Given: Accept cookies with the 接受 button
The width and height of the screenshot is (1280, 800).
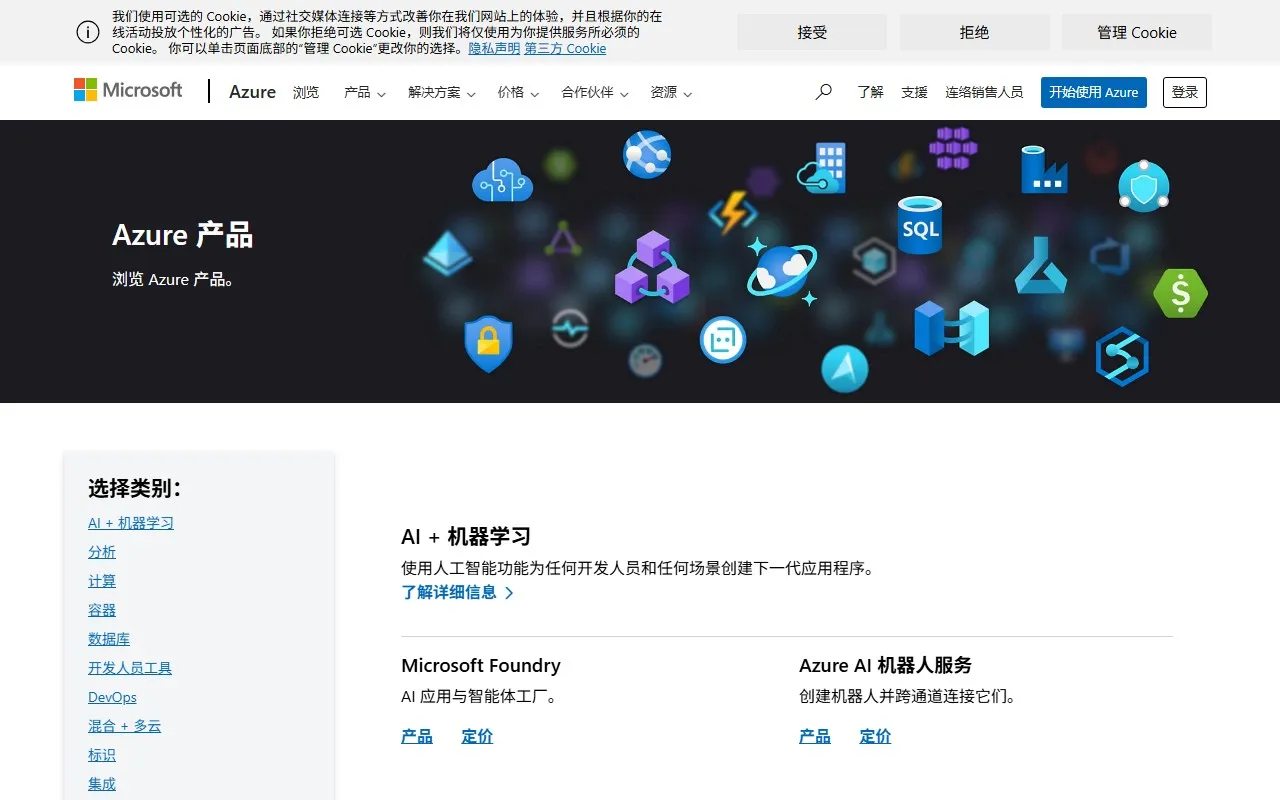Looking at the screenshot, I should click(811, 31).
